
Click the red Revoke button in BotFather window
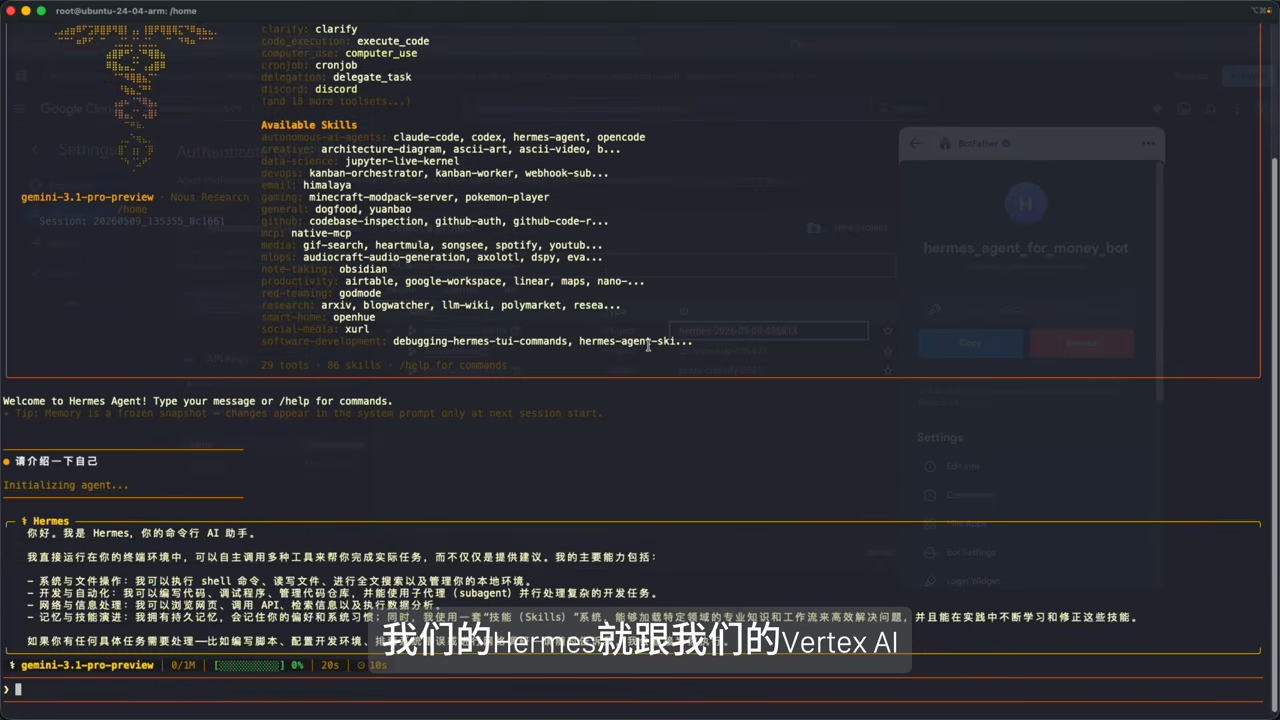pos(1081,342)
